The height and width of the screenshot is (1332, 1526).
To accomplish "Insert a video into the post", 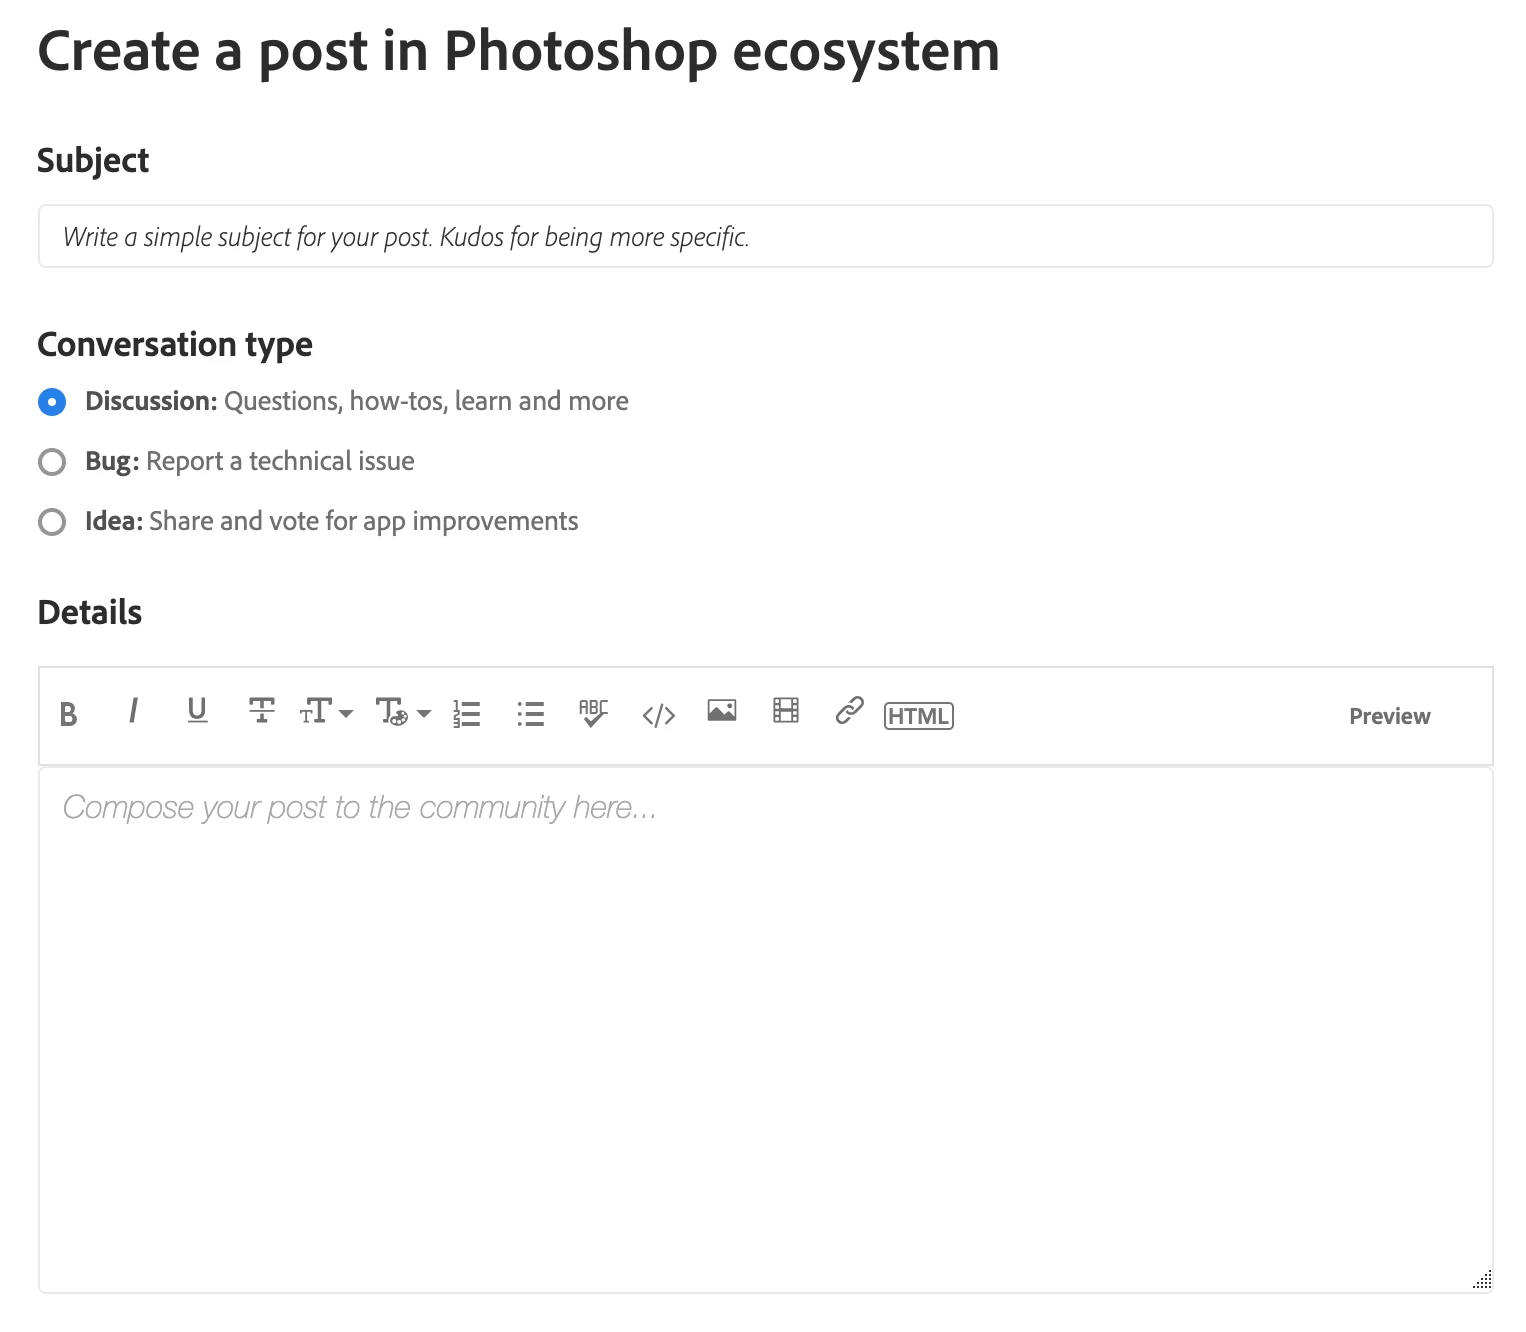I will (x=786, y=711).
